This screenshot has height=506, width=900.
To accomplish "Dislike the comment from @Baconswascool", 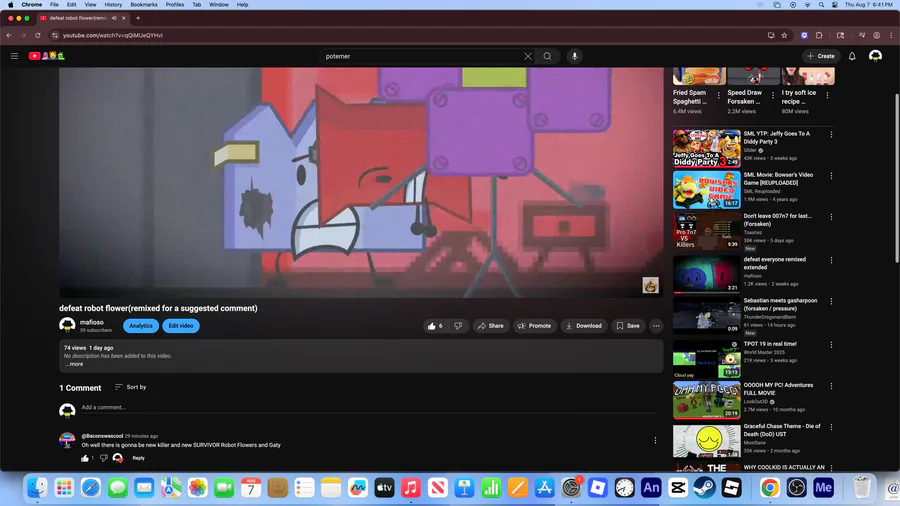I will click(x=104, y=458).
